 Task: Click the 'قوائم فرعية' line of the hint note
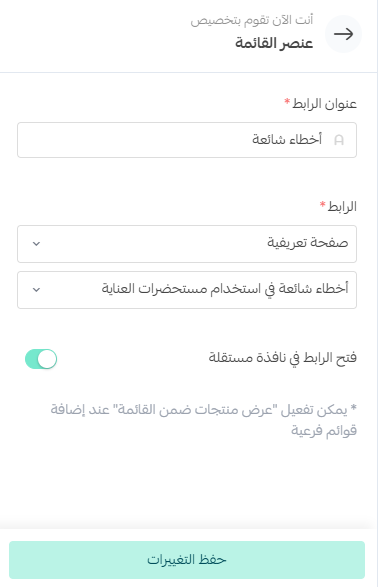[324, 431]
